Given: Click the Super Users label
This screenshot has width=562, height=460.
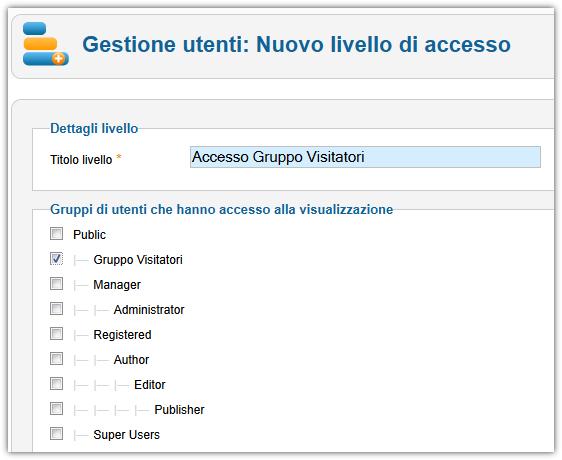Looking at the screenshot, I should 127,435.
